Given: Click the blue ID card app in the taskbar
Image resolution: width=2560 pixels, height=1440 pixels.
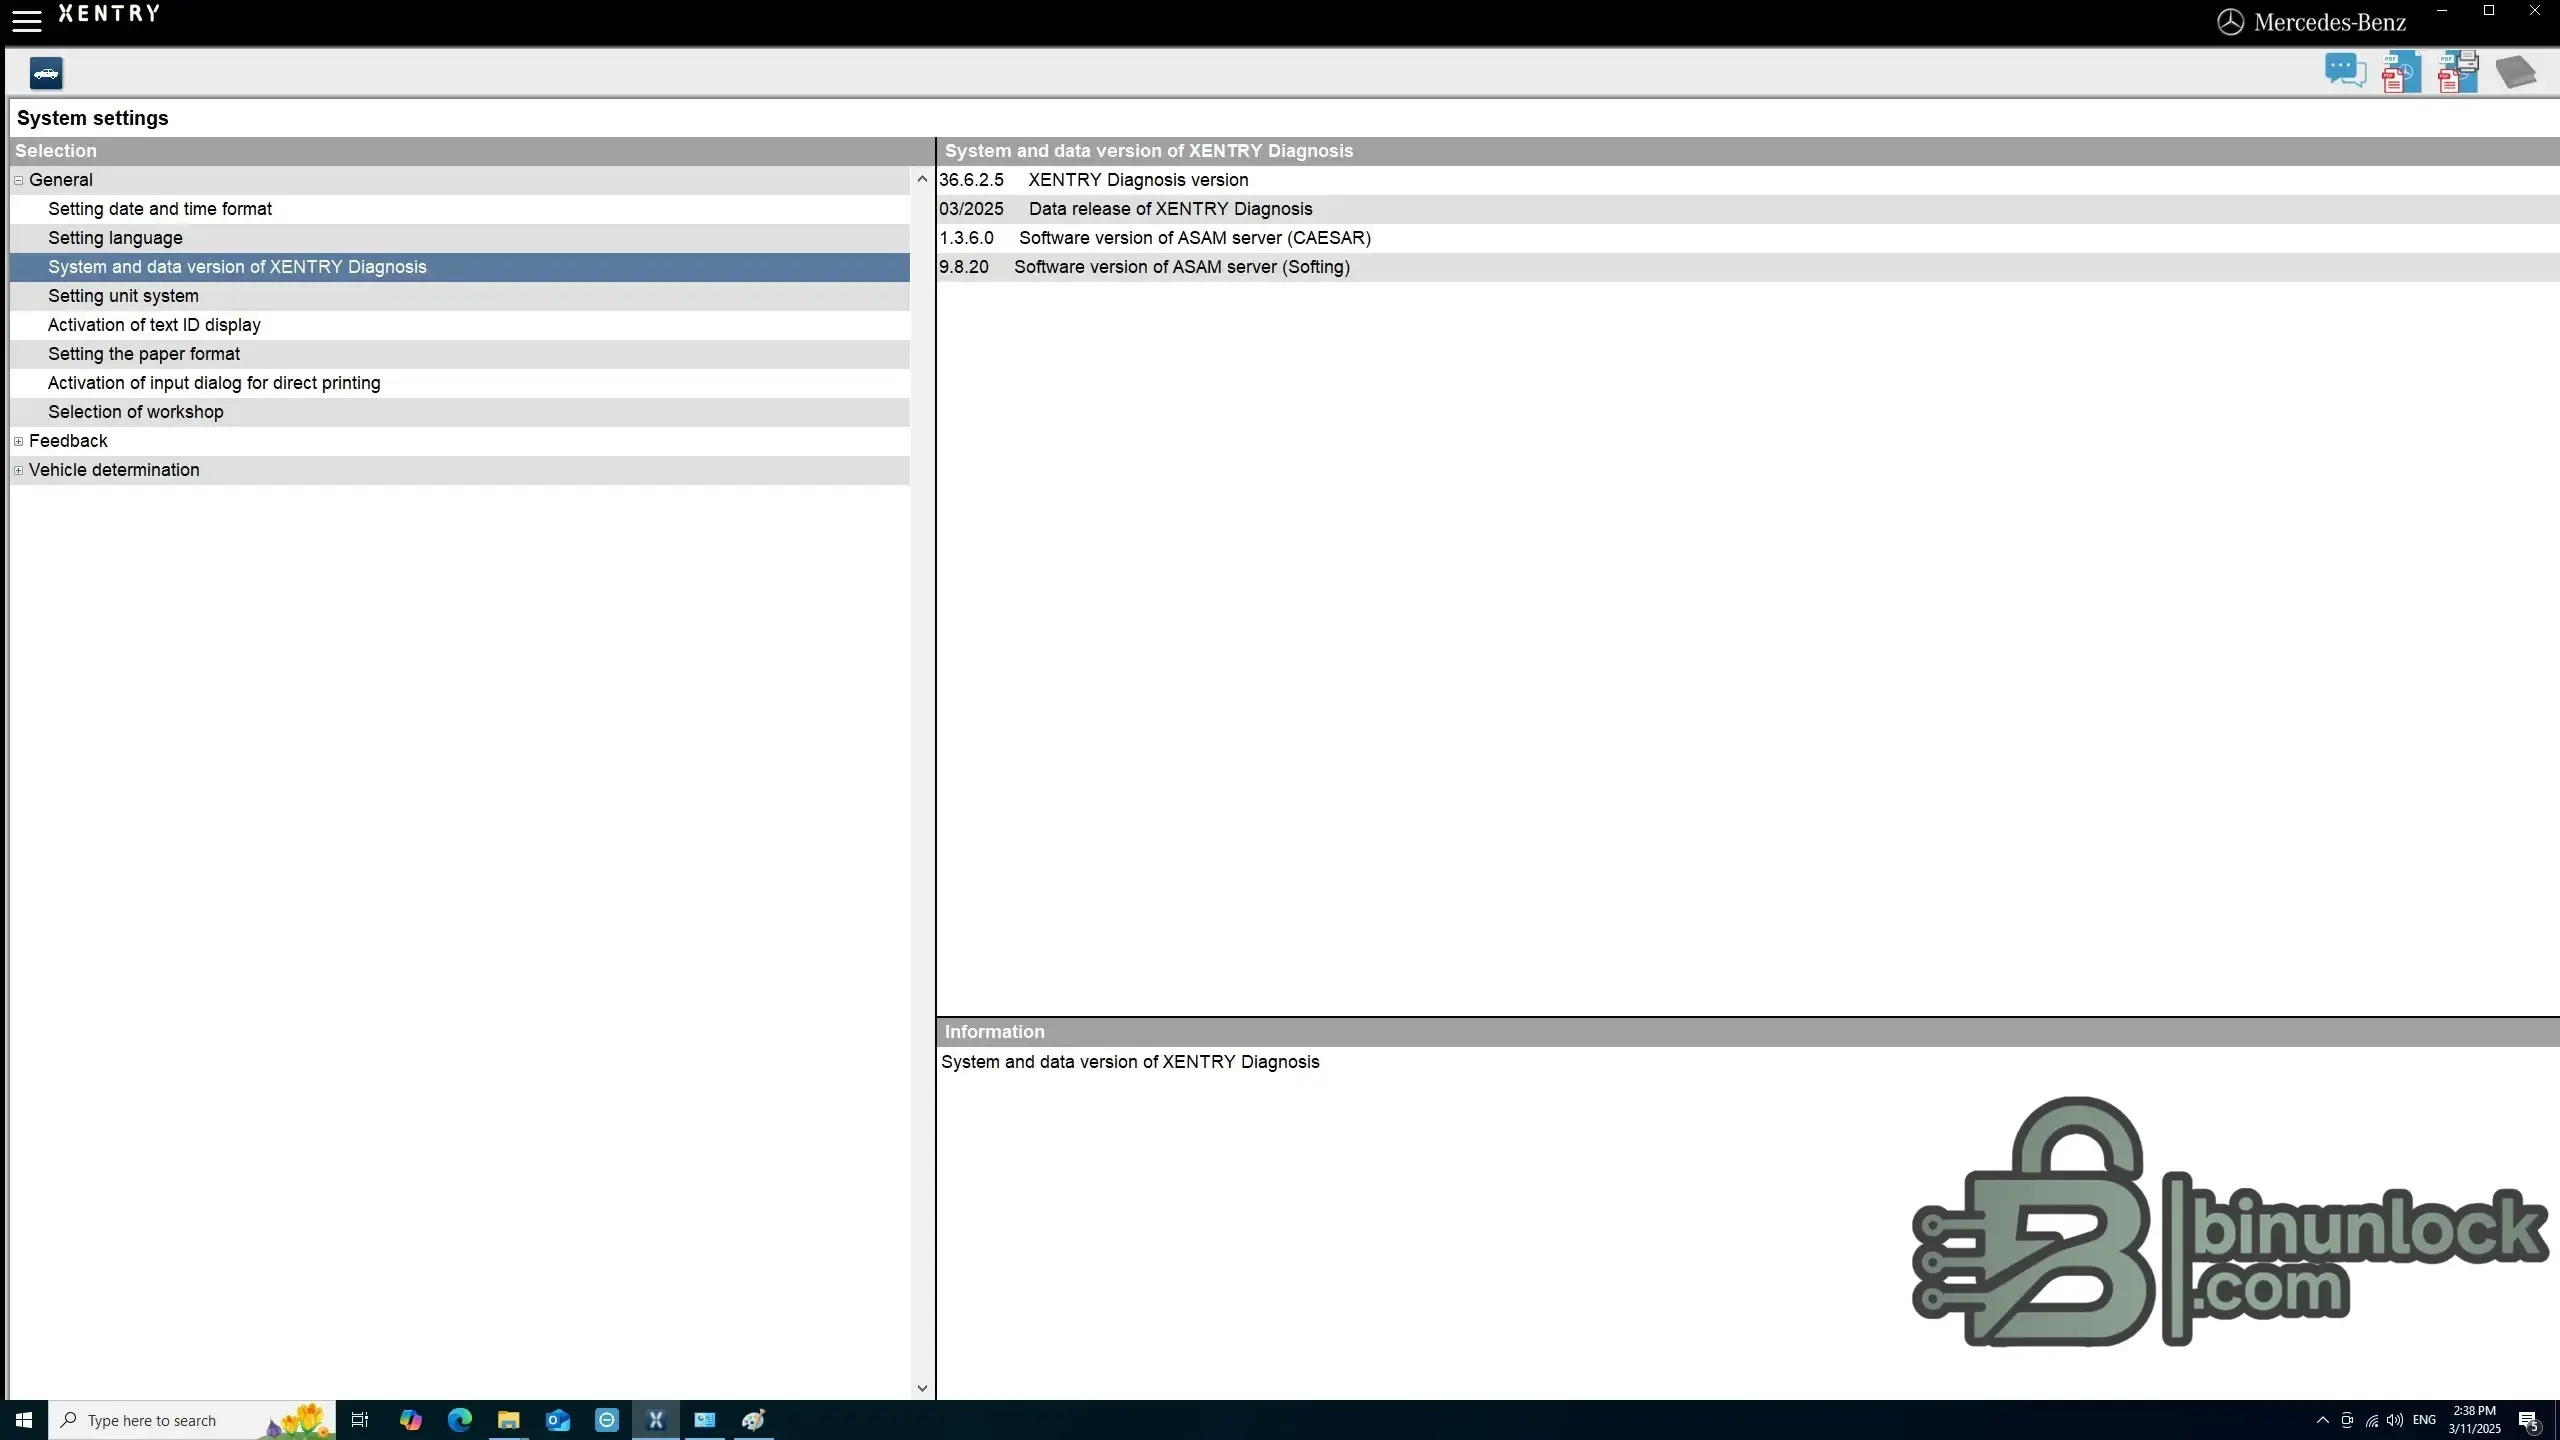Looking at the screenshot, I should 705,1420.
